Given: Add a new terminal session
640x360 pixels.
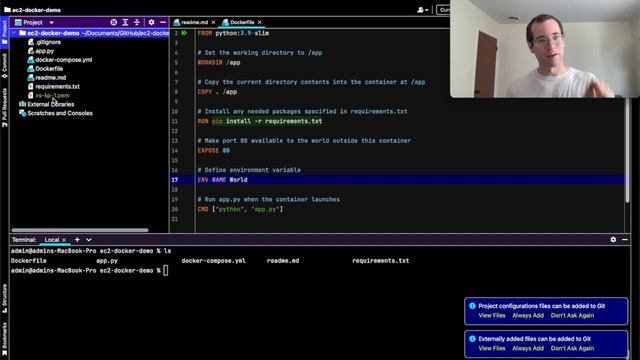Looking at the screenshot, I should click(77, 240).
